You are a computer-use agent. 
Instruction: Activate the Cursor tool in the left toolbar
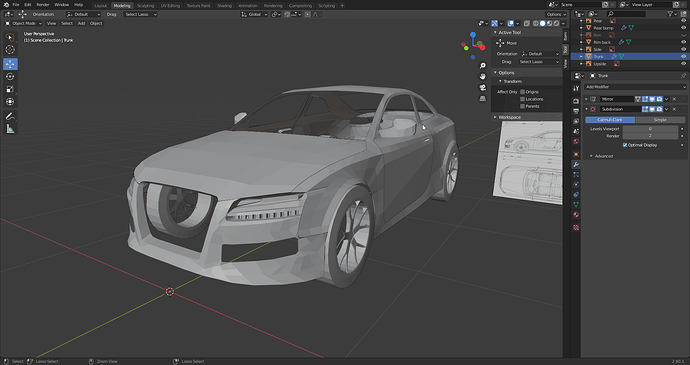10,50
